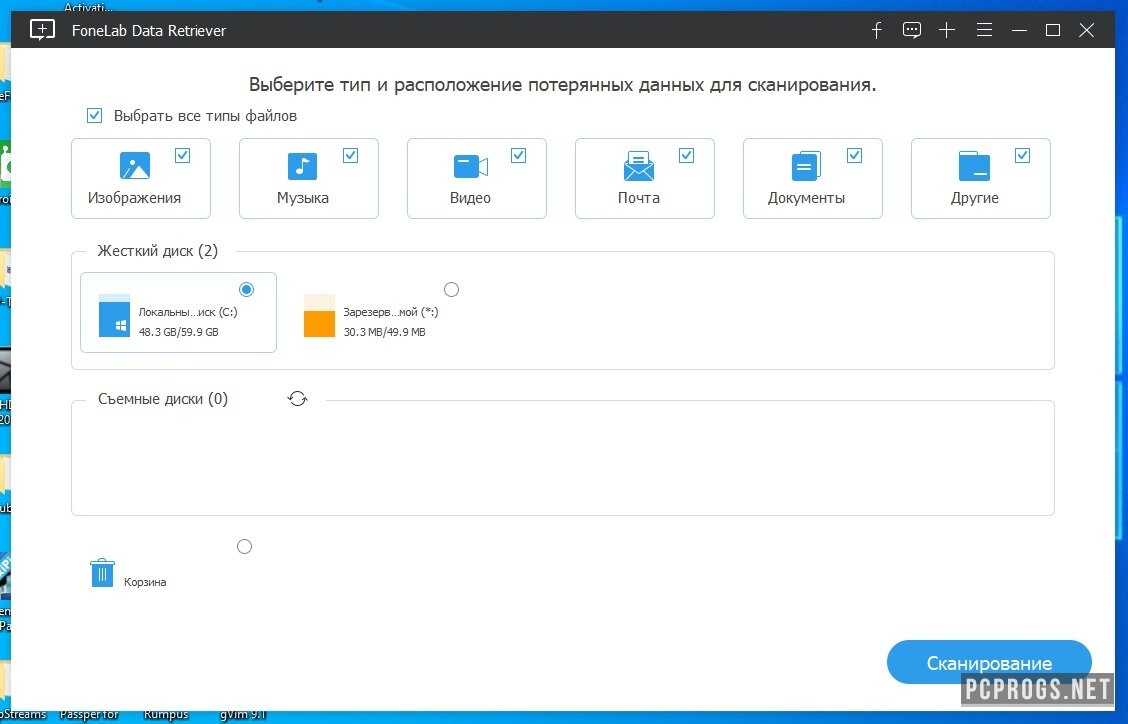Click the Video camera icon
1128x724 pixels.
coord(470,166)
